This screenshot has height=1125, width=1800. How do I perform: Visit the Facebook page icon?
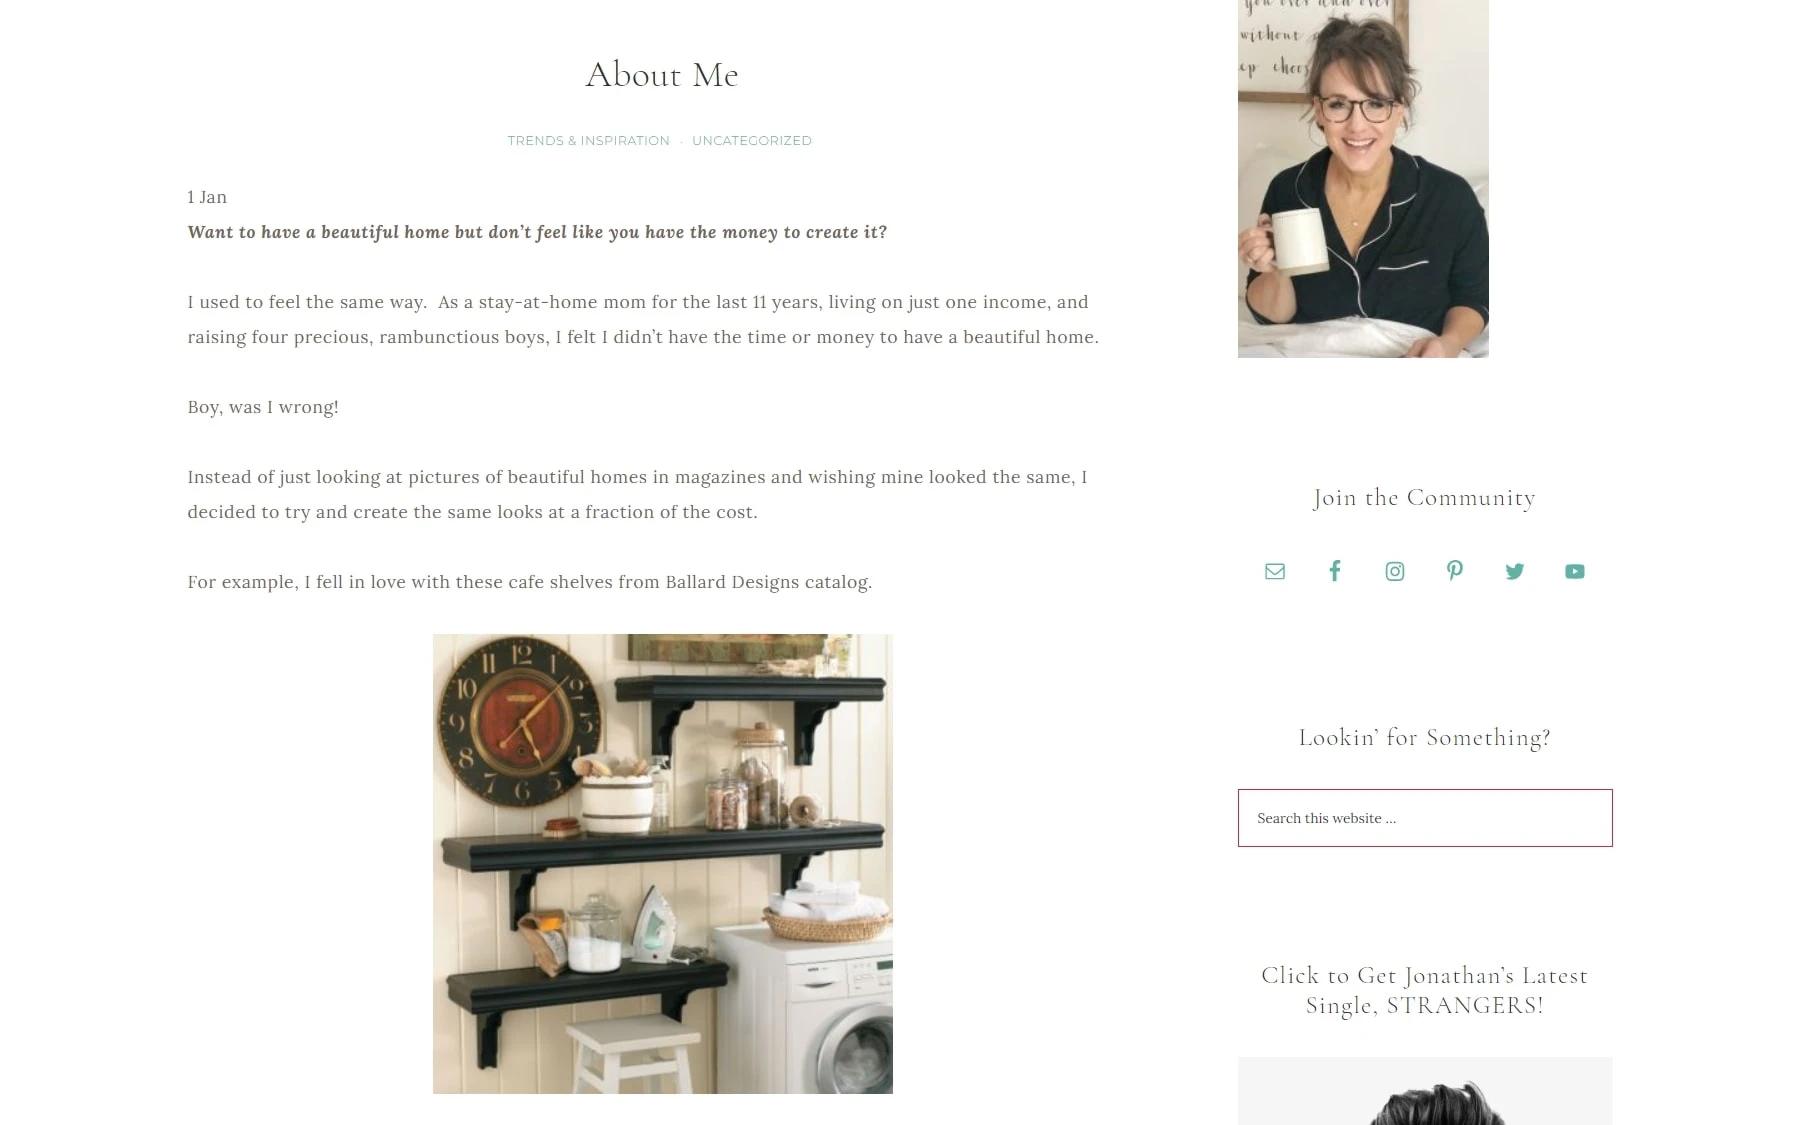click(x=1334, y=571)
